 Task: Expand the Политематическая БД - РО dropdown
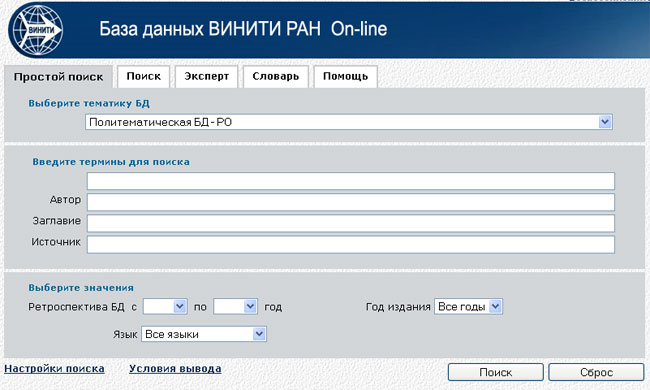pyautogui.click(x=349, y=122)
